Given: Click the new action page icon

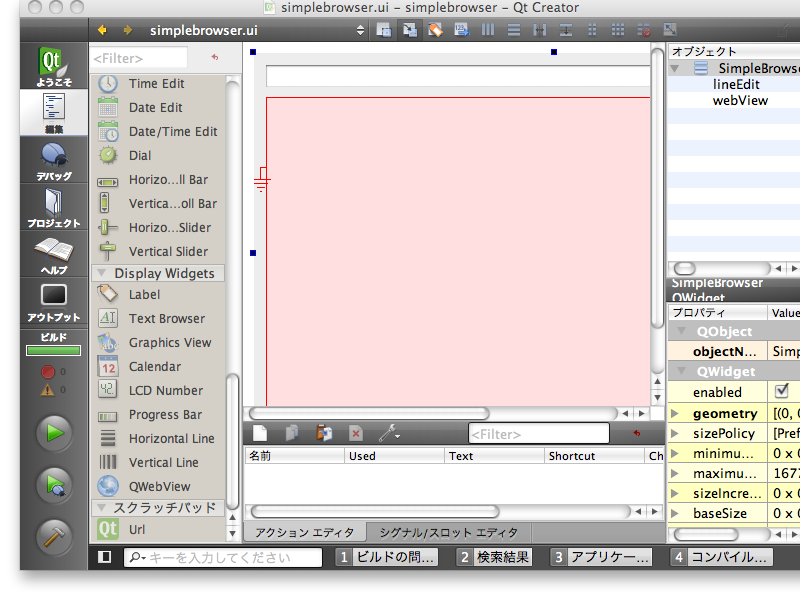Looking at the screenshot, I should point(260,433).
